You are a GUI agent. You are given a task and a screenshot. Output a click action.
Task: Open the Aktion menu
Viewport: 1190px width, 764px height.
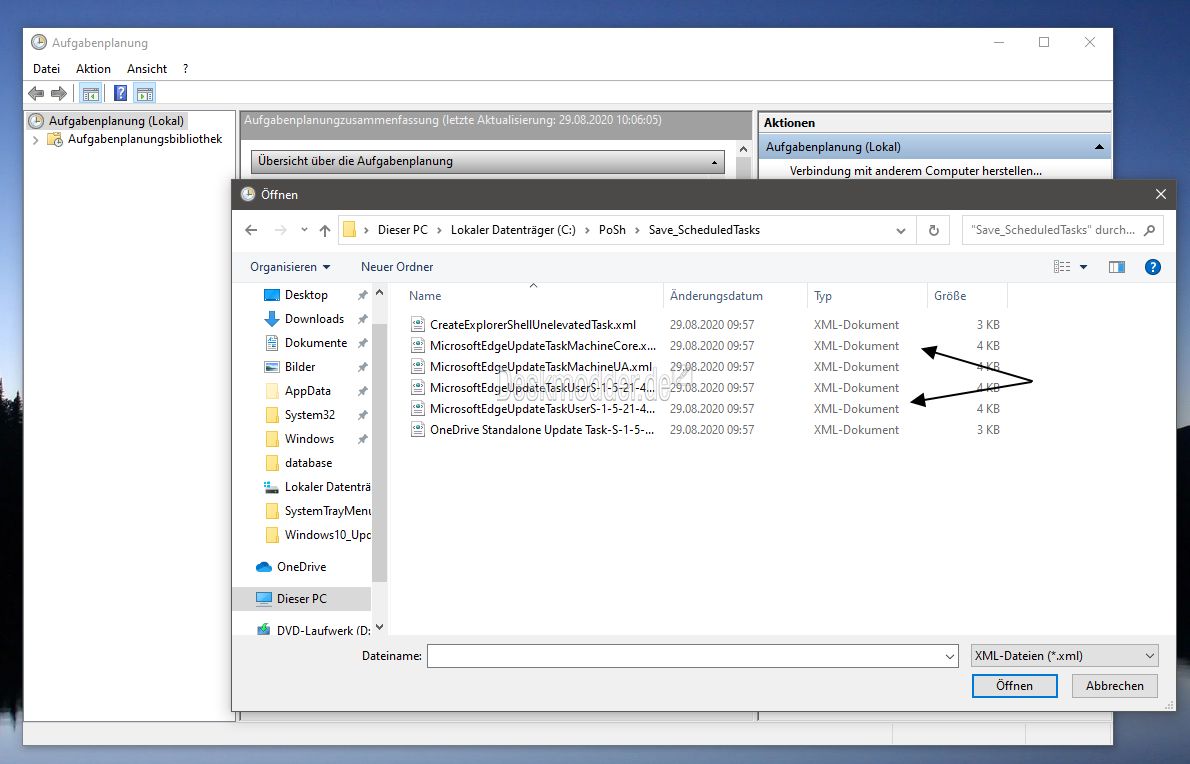point(93,69)
